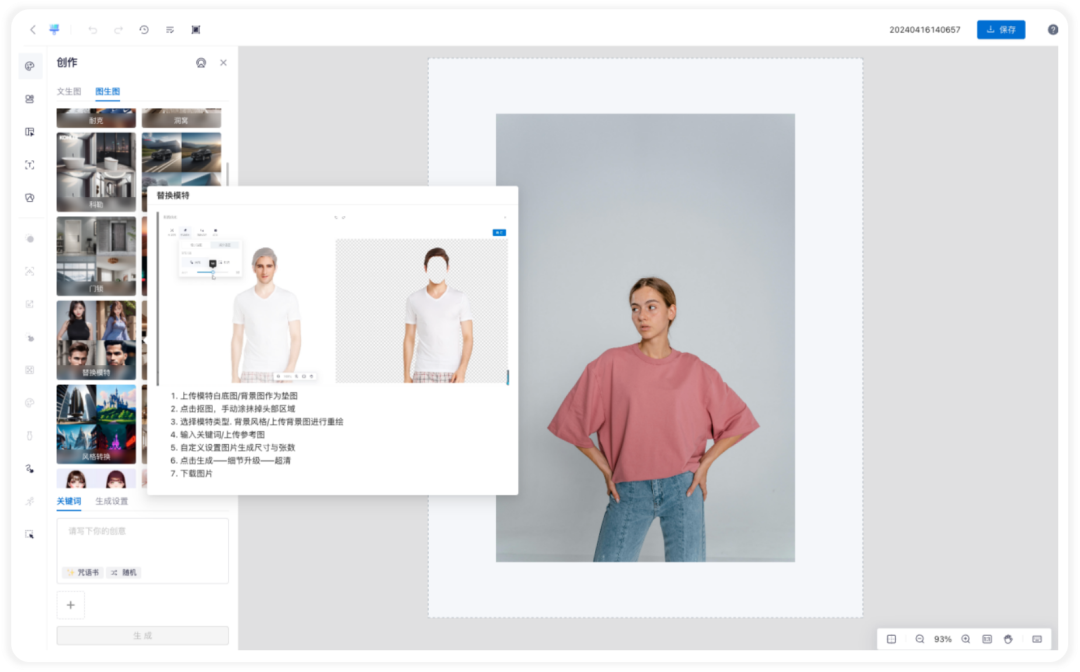Click the plus upload image box
Viewport: 1080px width, 672px height.
click(x=71, y=605)
